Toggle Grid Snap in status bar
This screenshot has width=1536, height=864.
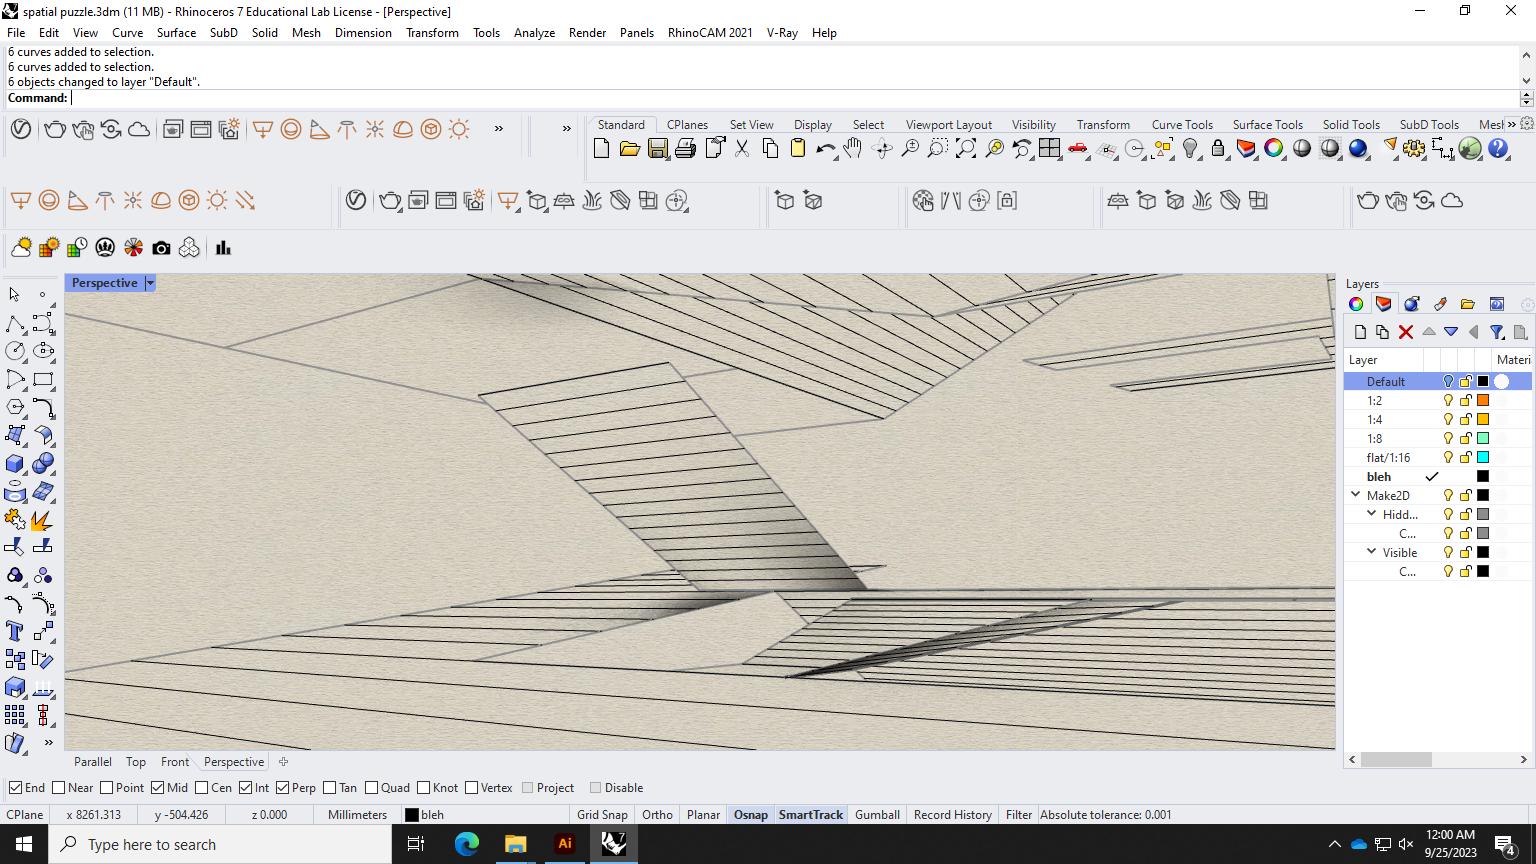pyautogui.click(x=602, y=815)
